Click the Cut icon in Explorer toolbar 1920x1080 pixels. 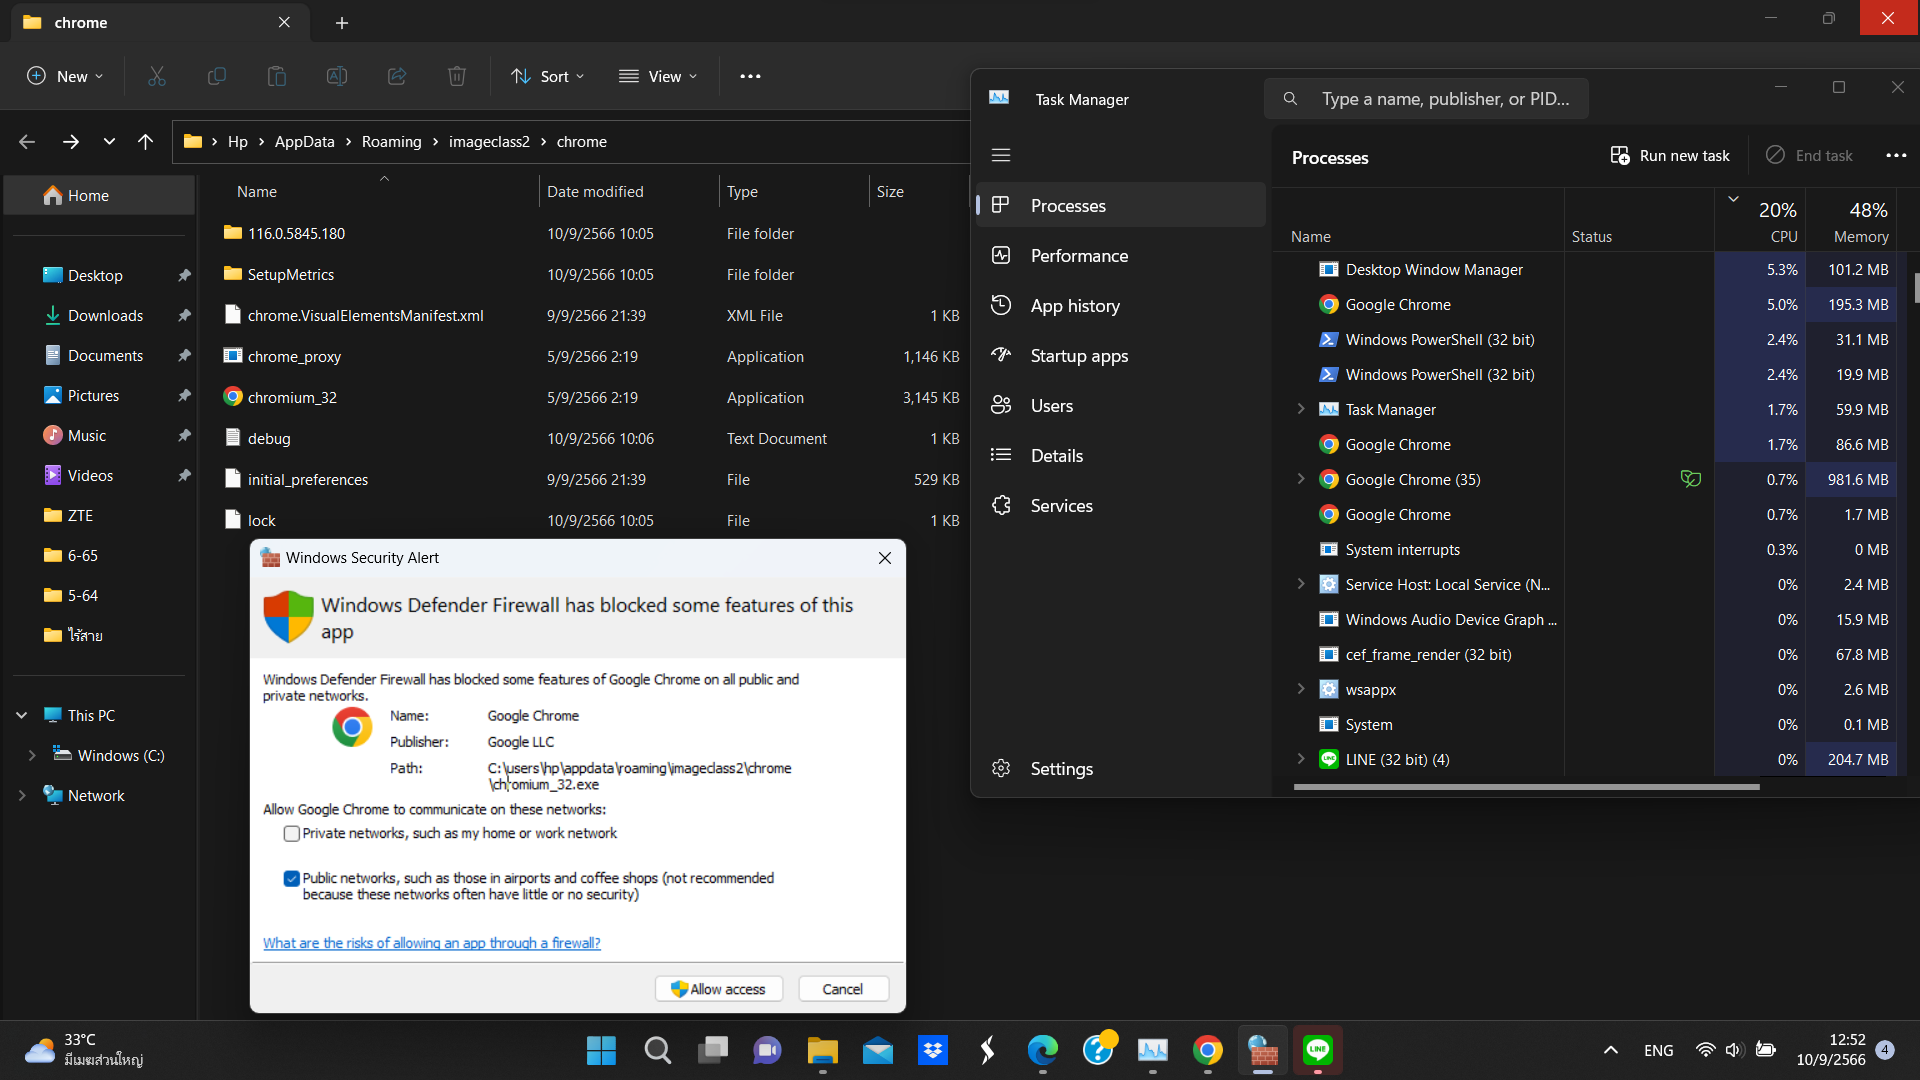click(x=157, y=76)
